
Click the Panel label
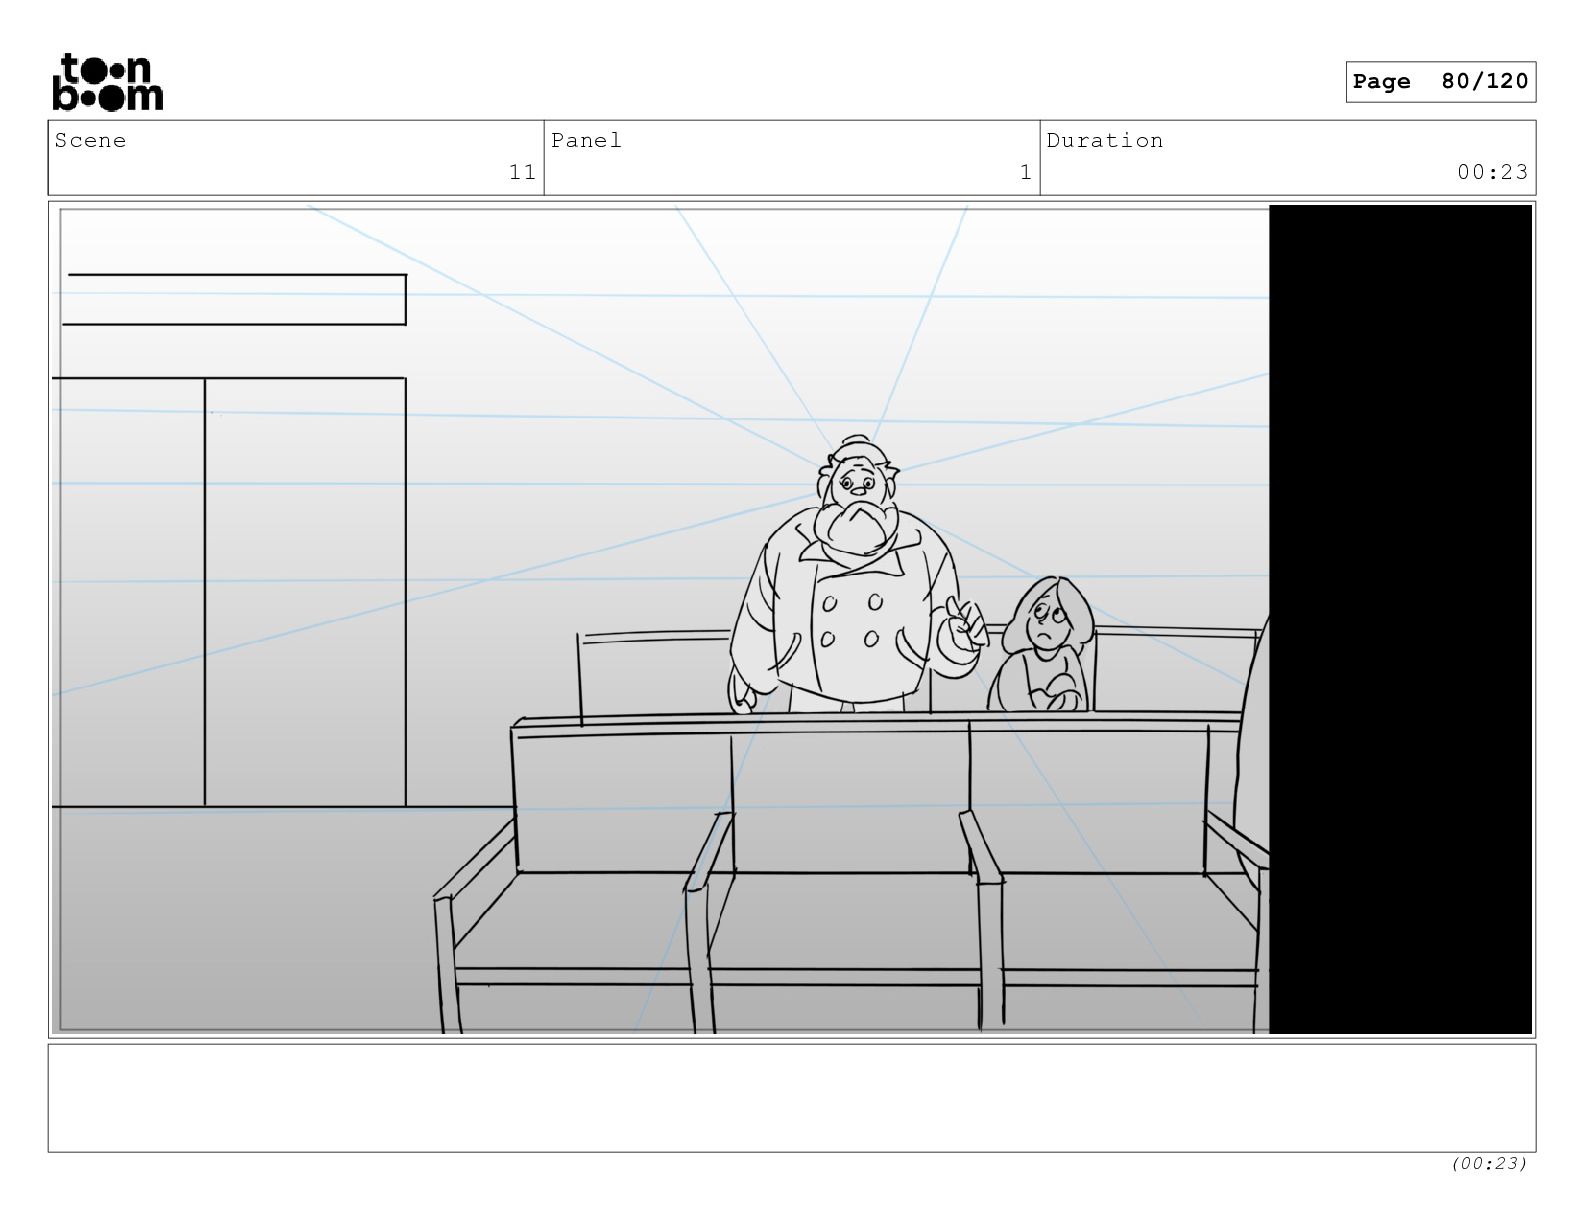tap(586, 140)
